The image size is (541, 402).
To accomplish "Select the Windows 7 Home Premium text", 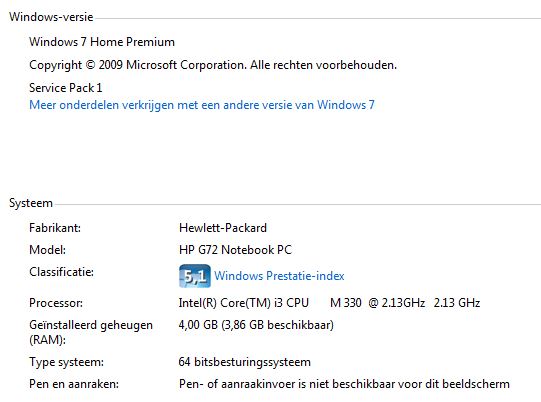I will point(102,42).
